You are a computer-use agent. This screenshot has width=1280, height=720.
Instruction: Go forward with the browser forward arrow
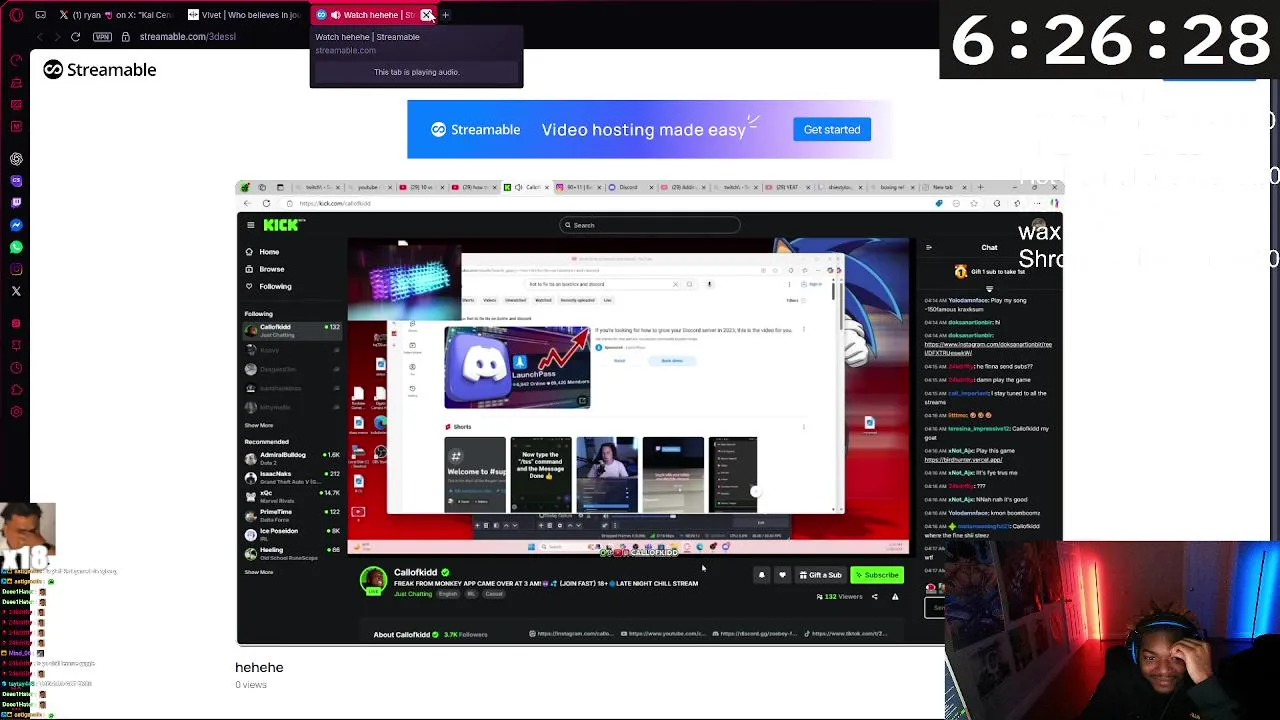tap(56, 37)
